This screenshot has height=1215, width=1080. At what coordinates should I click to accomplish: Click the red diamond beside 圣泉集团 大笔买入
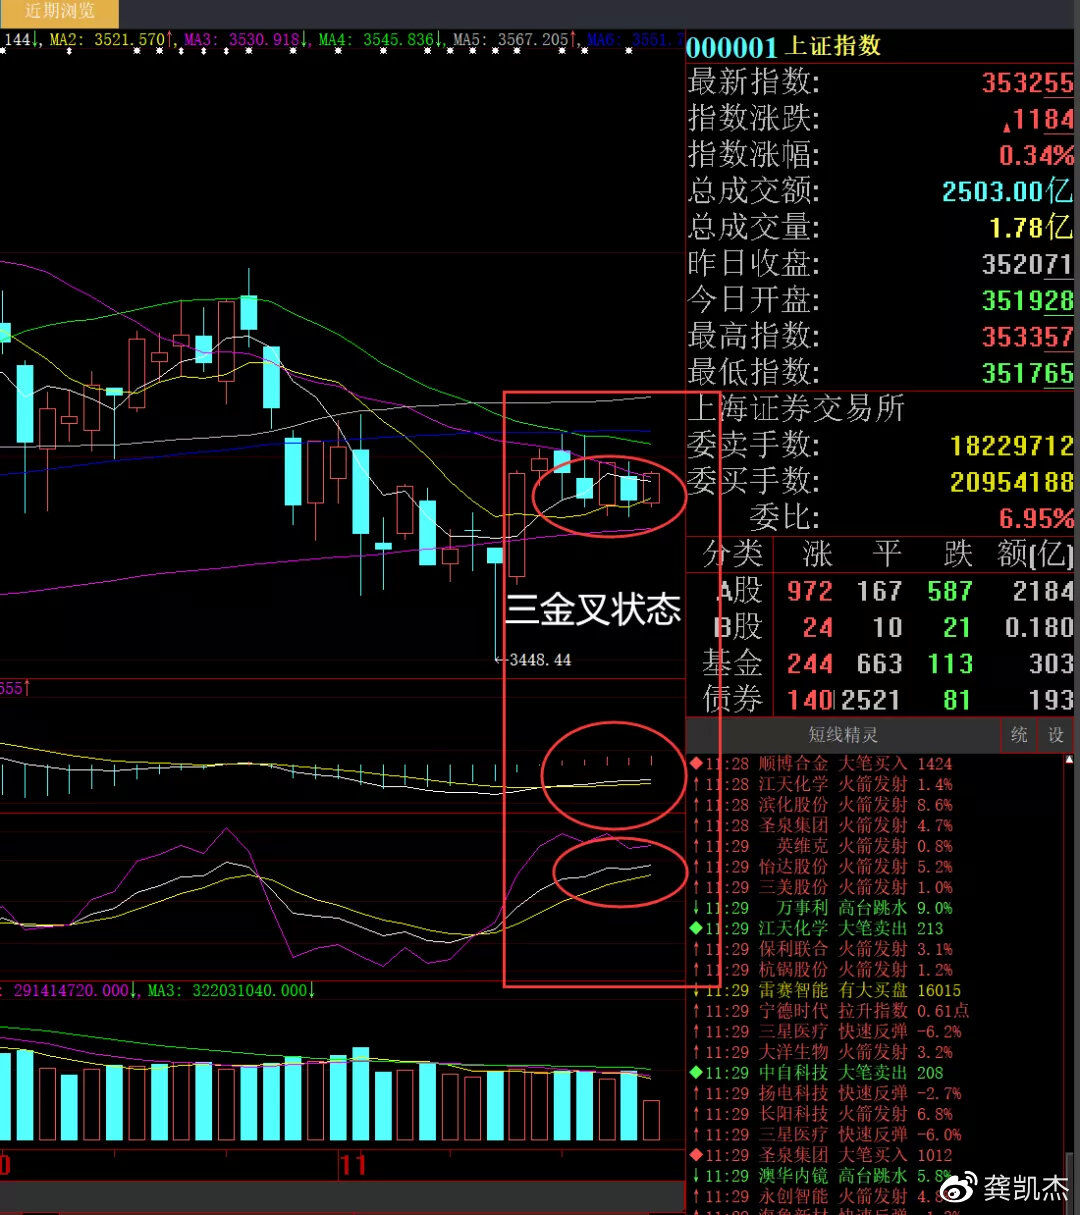695,1155
